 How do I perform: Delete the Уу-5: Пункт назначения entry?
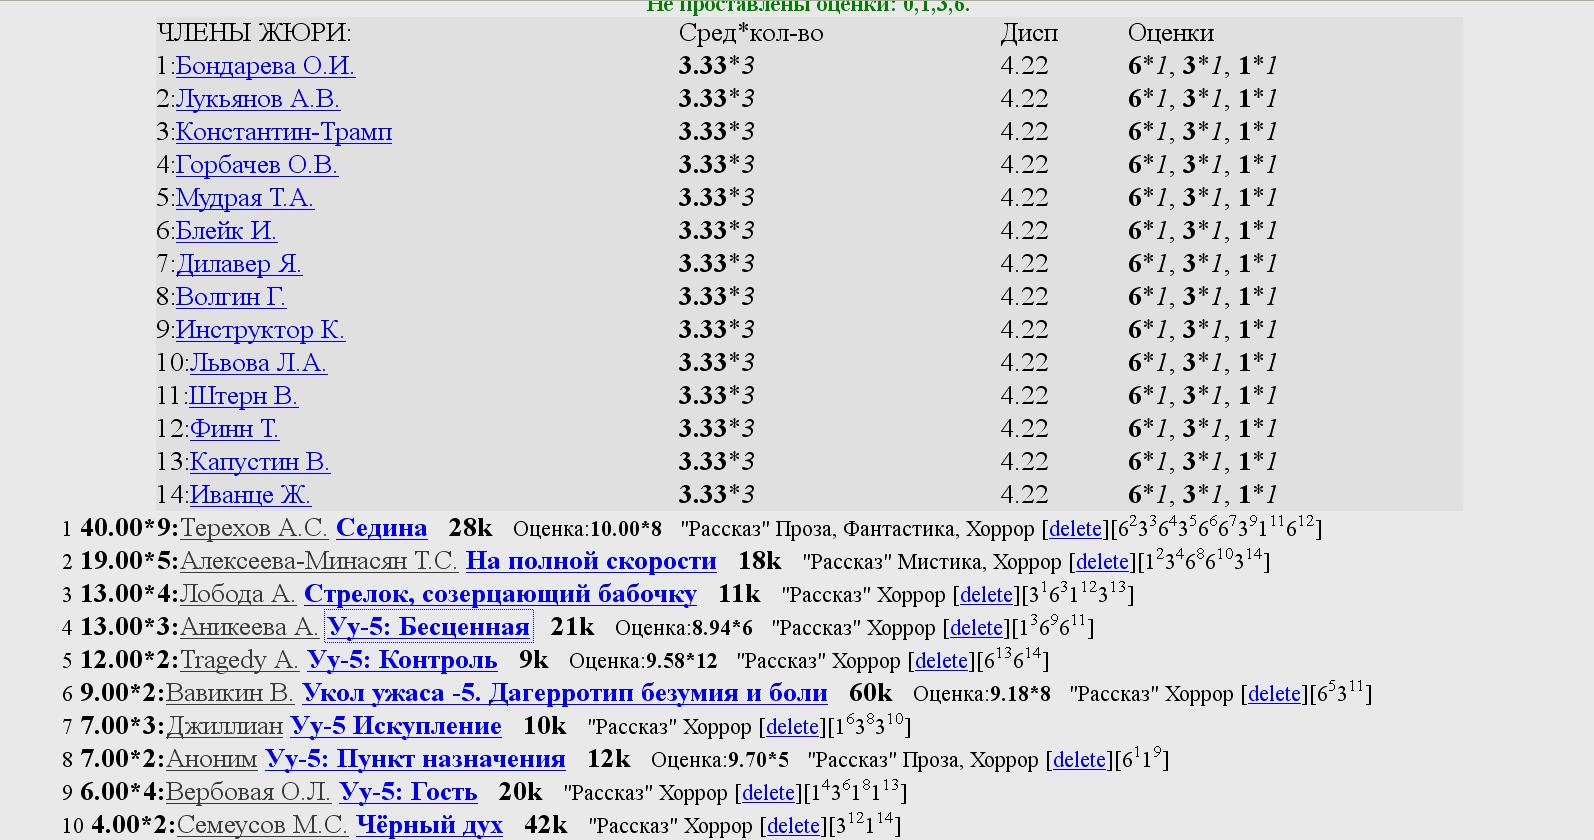1079,760
